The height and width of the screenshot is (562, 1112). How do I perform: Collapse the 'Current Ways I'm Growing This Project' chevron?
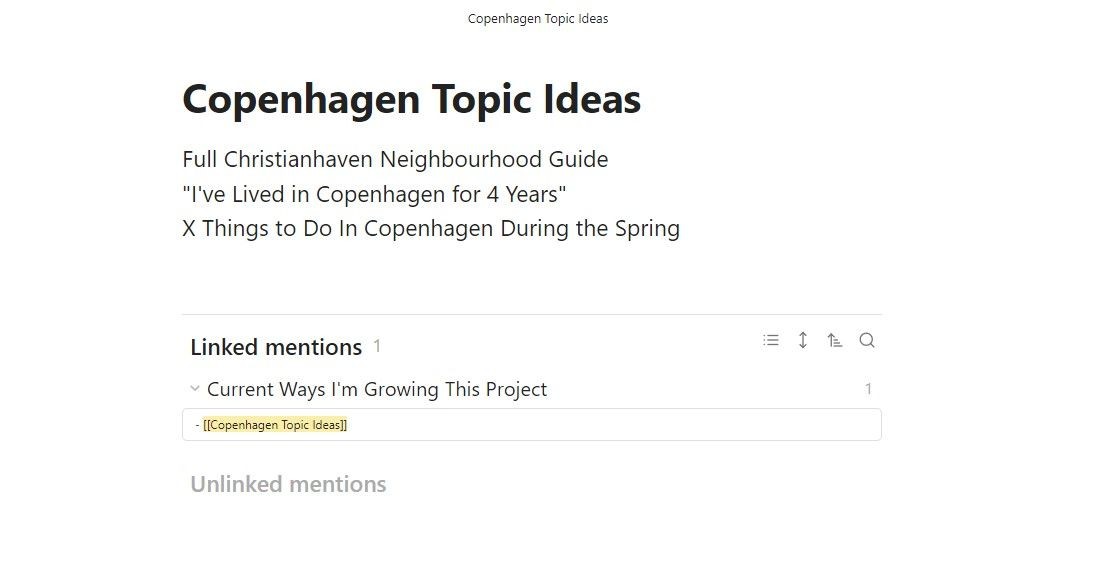coord(194,389)
